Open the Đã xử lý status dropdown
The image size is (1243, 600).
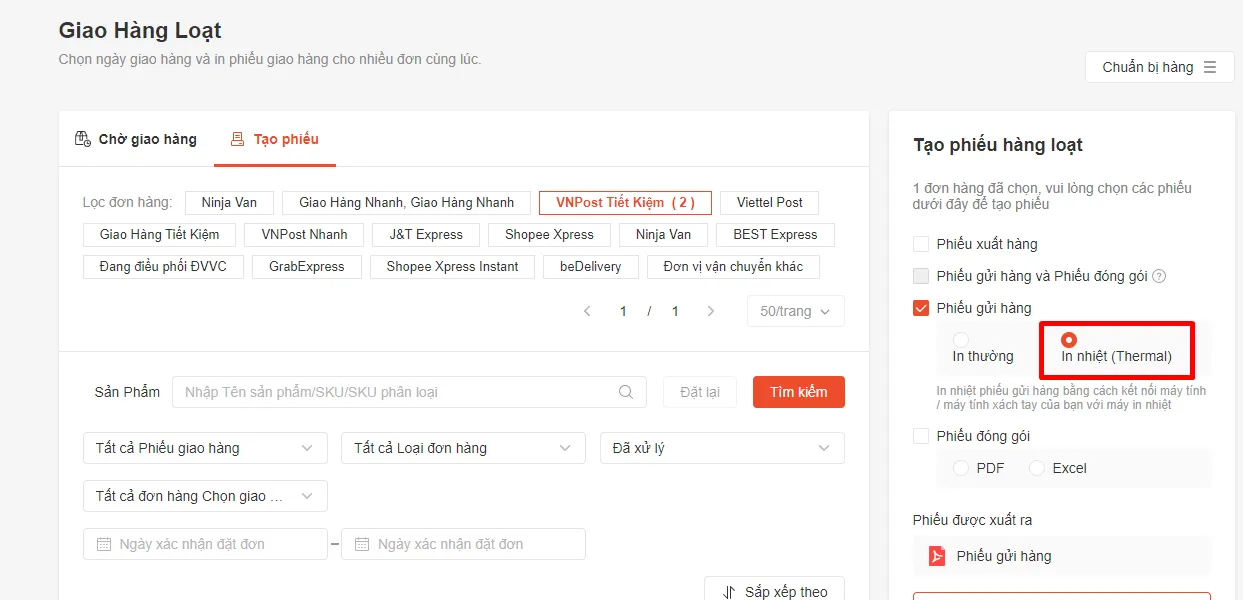pos(722,448)
